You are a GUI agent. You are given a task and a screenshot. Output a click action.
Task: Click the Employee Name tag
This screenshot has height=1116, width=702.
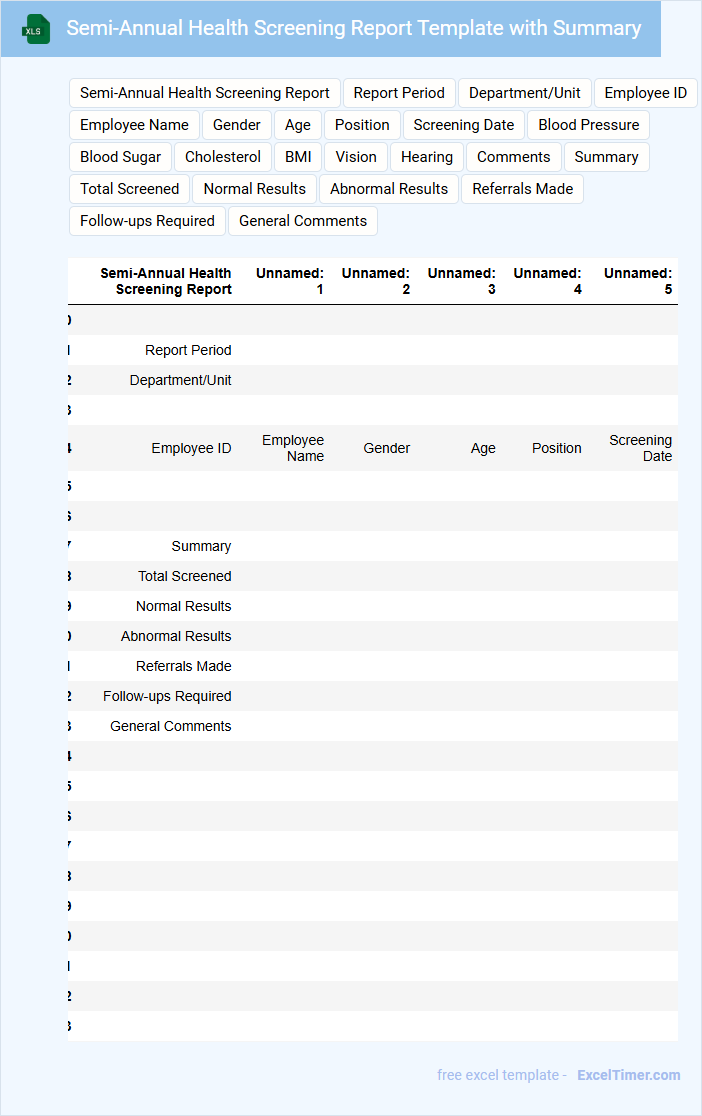134,125
